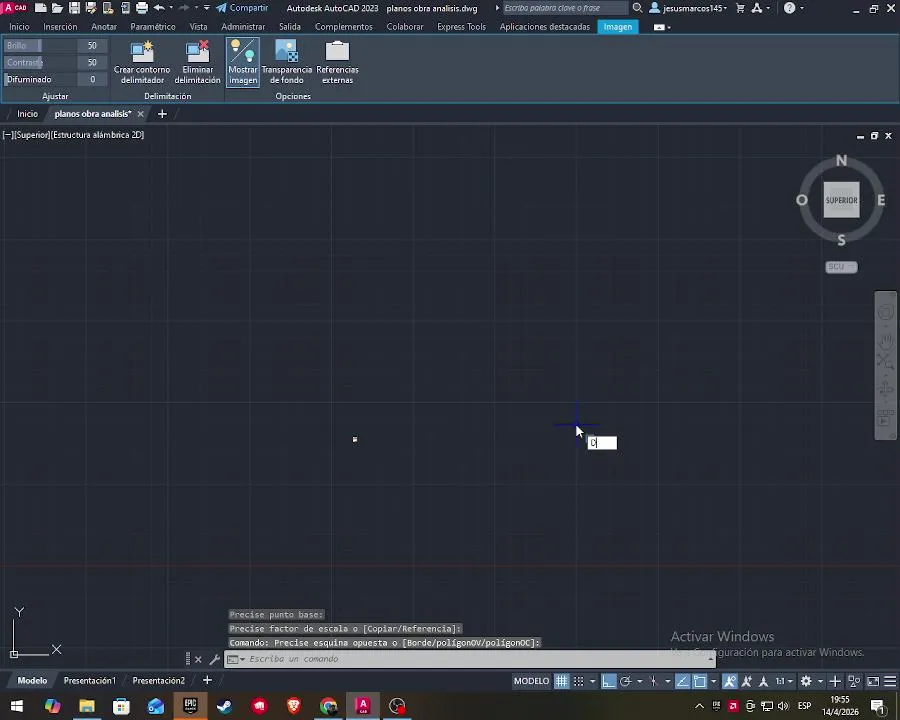
Task: Open status bar Customization hamburger icon
Action: (890, 681)
